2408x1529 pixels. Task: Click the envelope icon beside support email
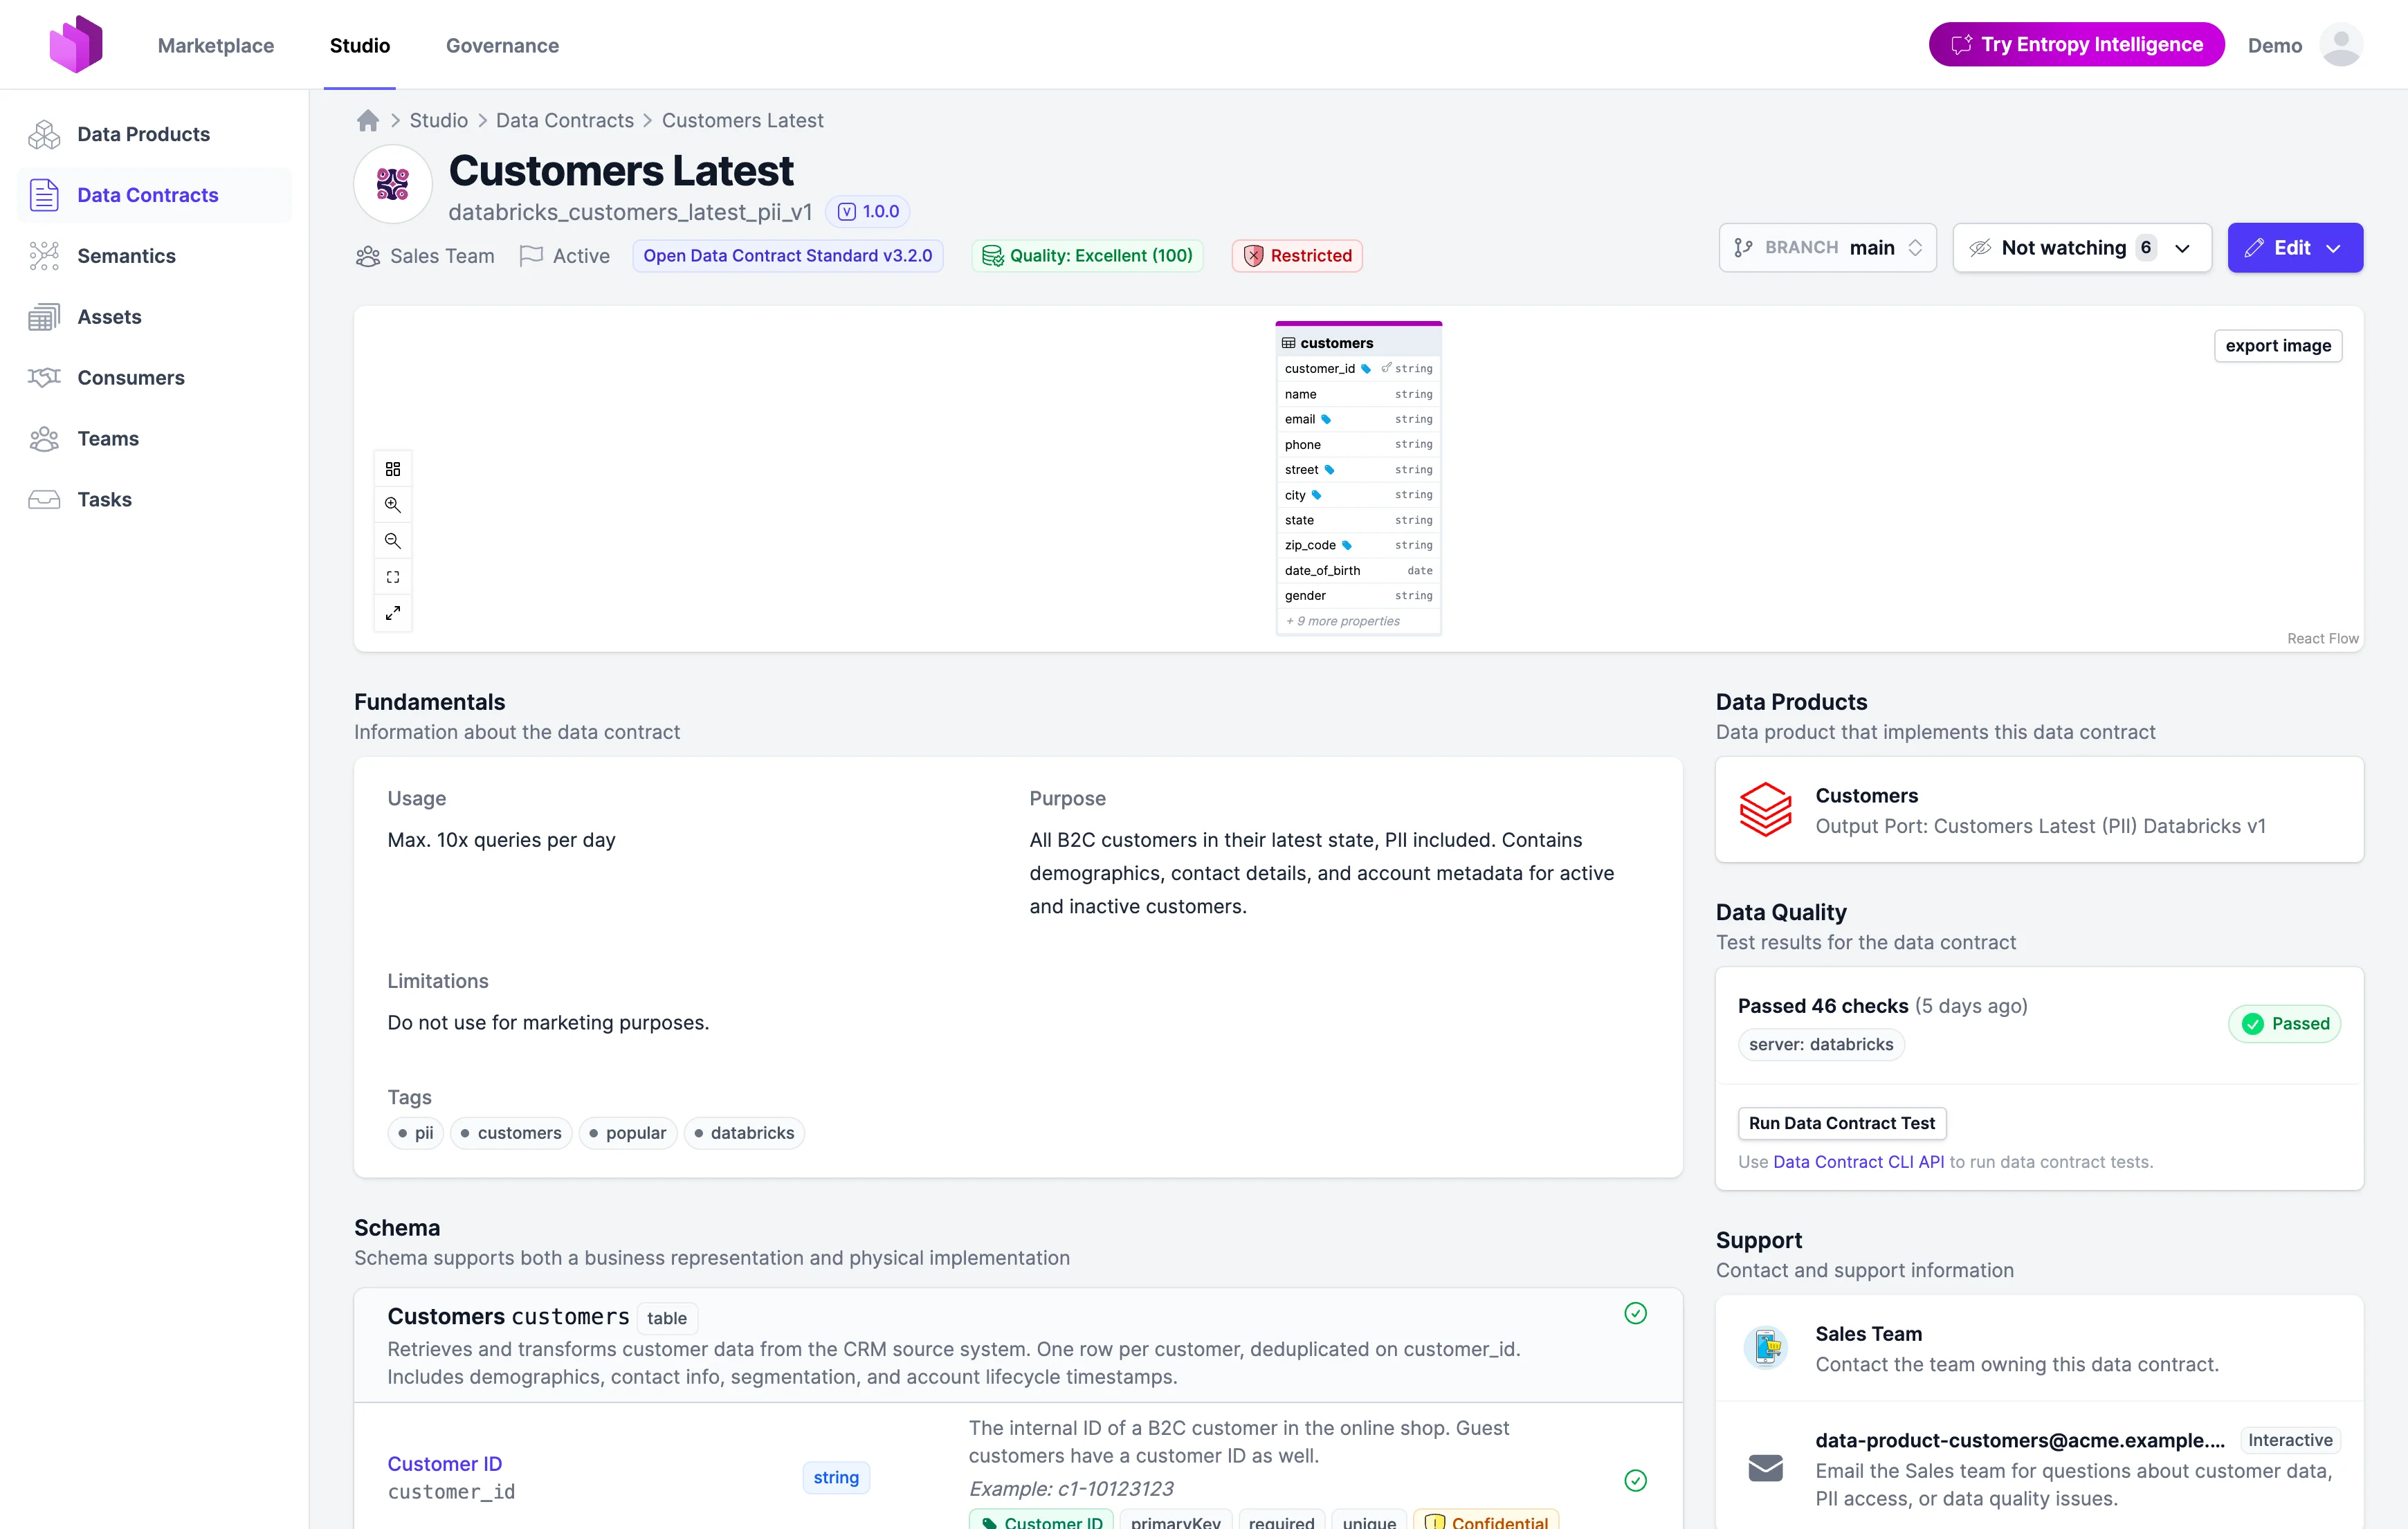point(1765,1468)
